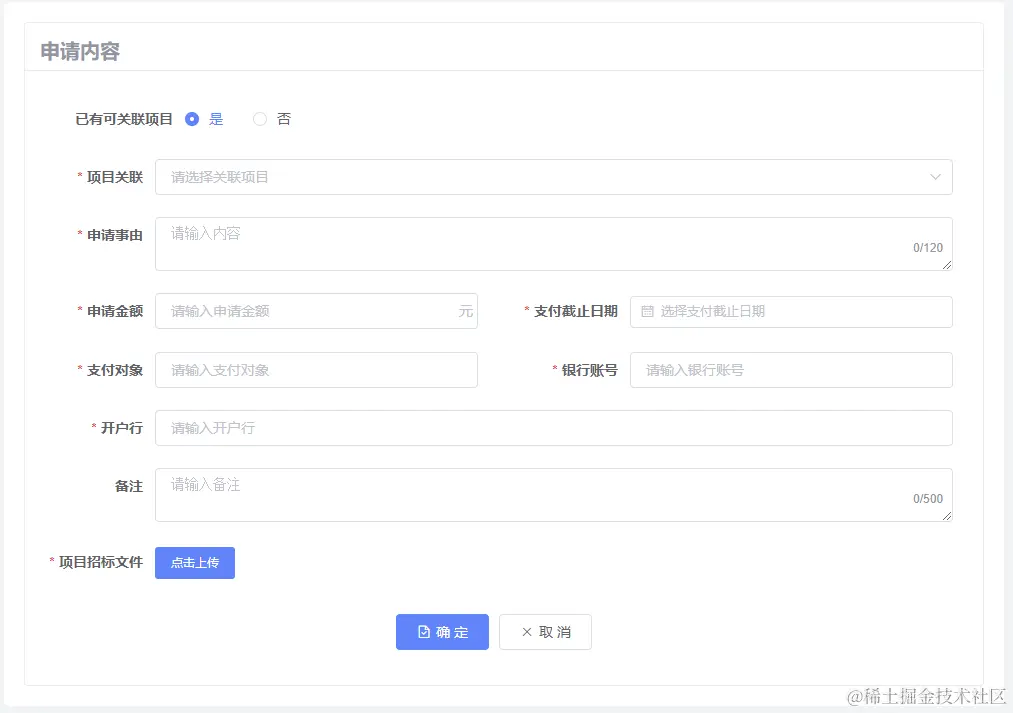This screenshot has height=713, width=1013.
Task: Click the 元 unit suffix
Action: point(466,311)
